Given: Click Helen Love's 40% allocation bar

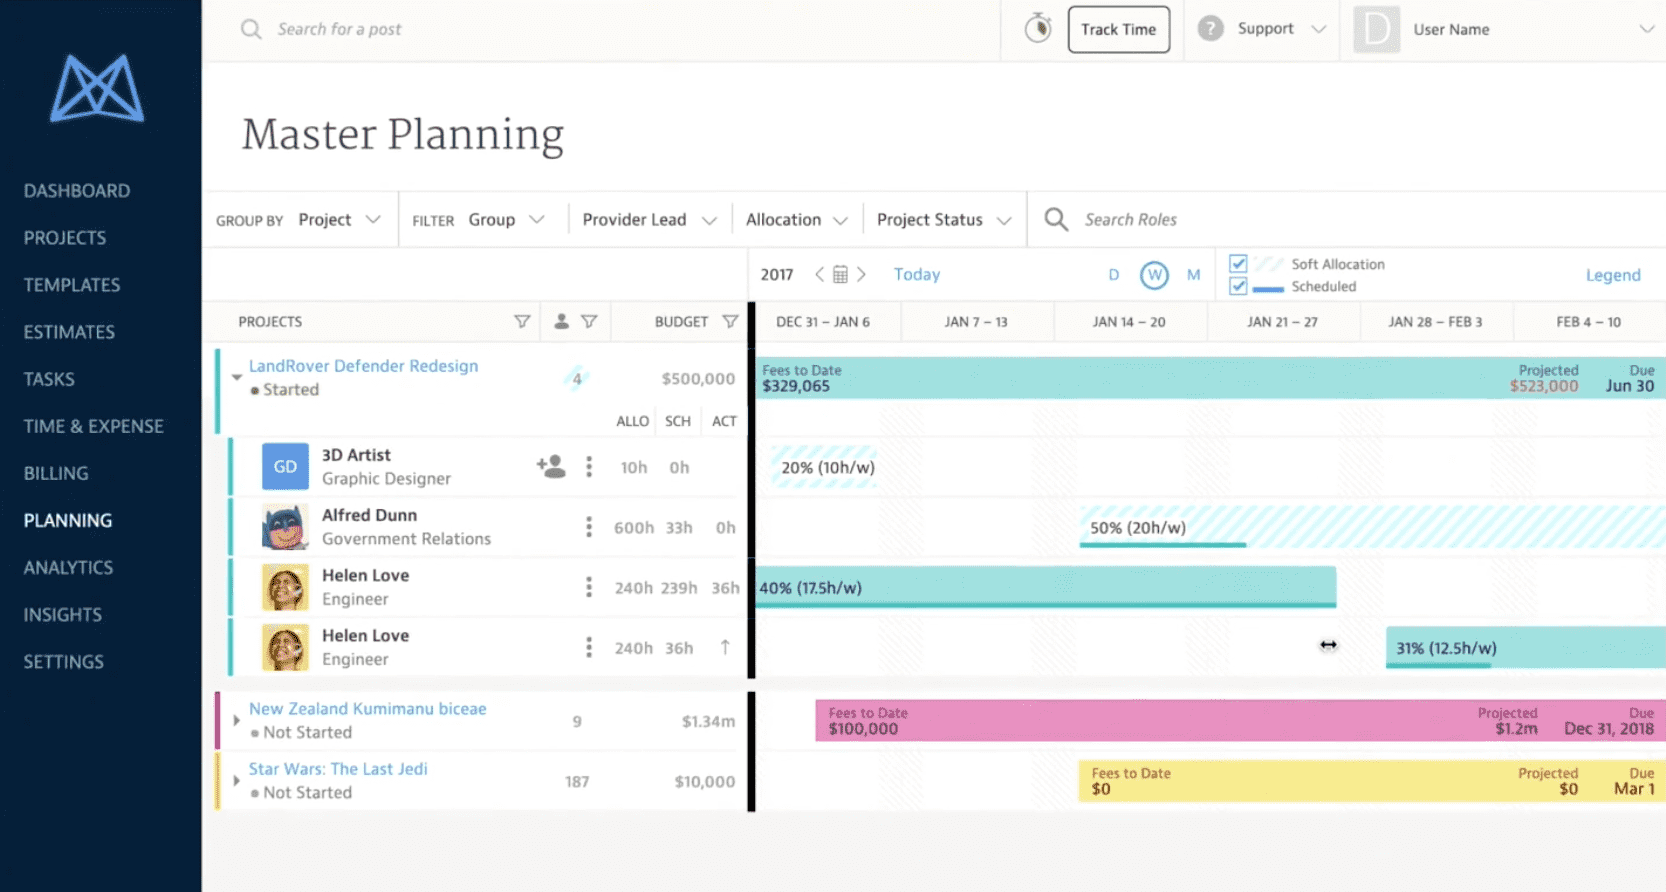Looking at the screenshot, I should (1045, 587).
